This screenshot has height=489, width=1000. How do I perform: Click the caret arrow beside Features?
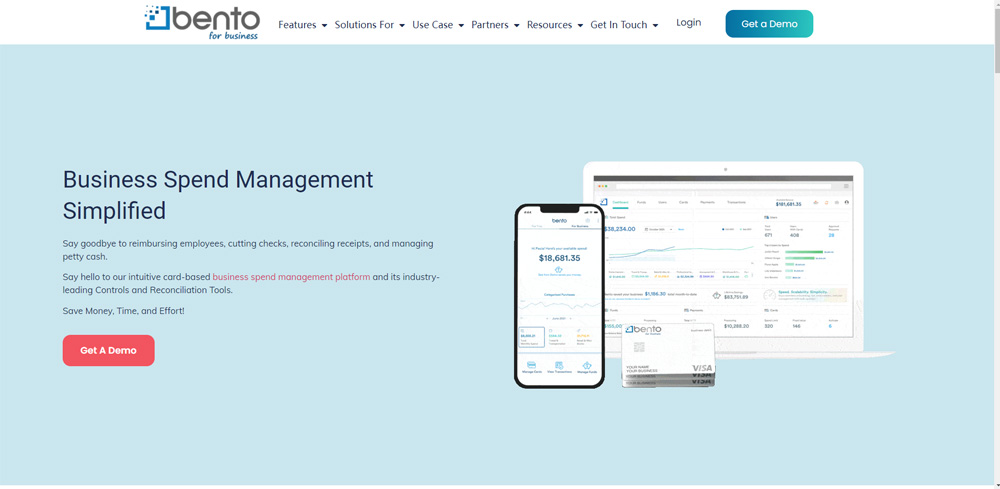[325, 26]
